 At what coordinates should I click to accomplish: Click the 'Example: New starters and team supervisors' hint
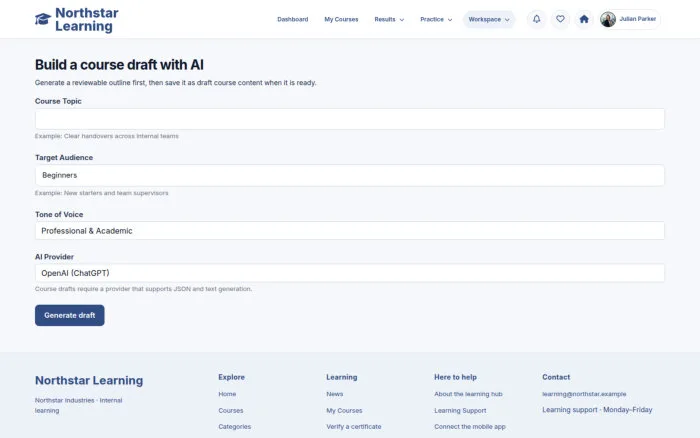click(x=102, y=193)
